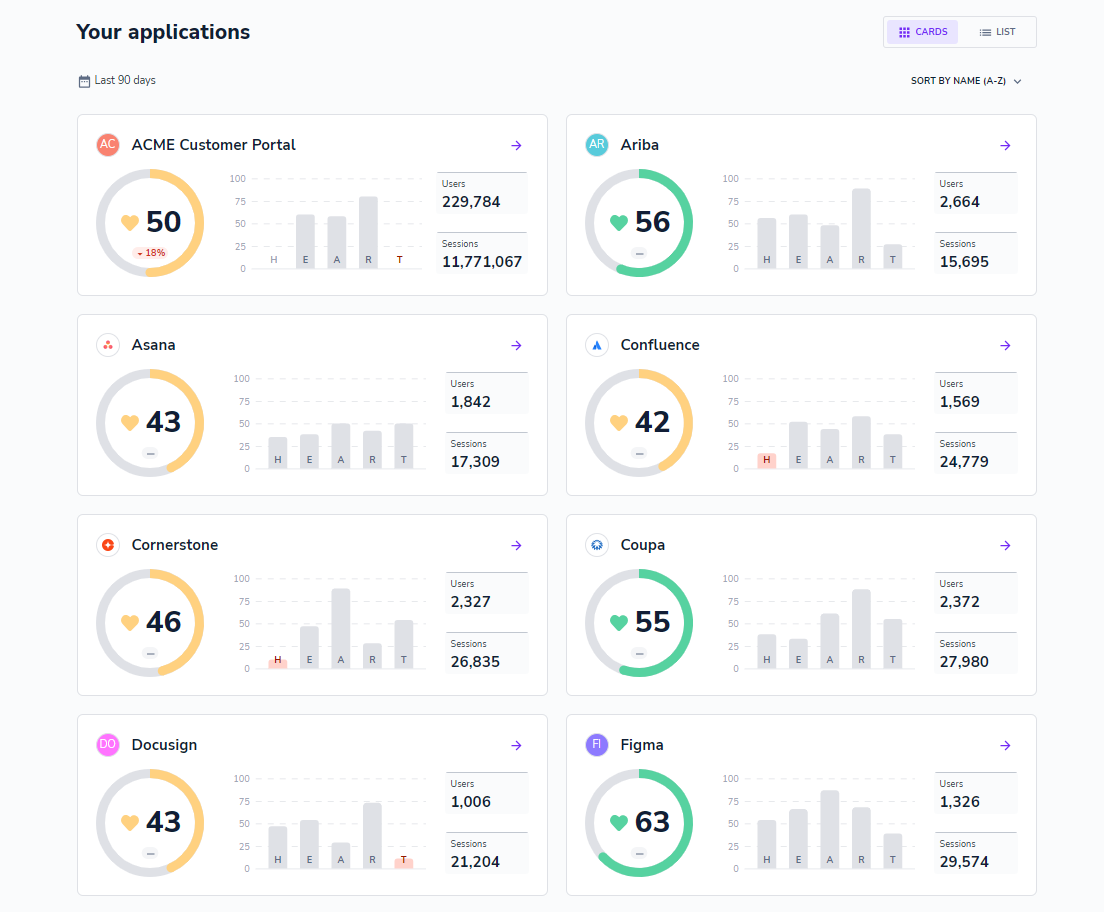Viewport: 1104px width, 912px height.
Task: Expand the Sort by Name (A-Z) dropdown
Action: [966, 81]
